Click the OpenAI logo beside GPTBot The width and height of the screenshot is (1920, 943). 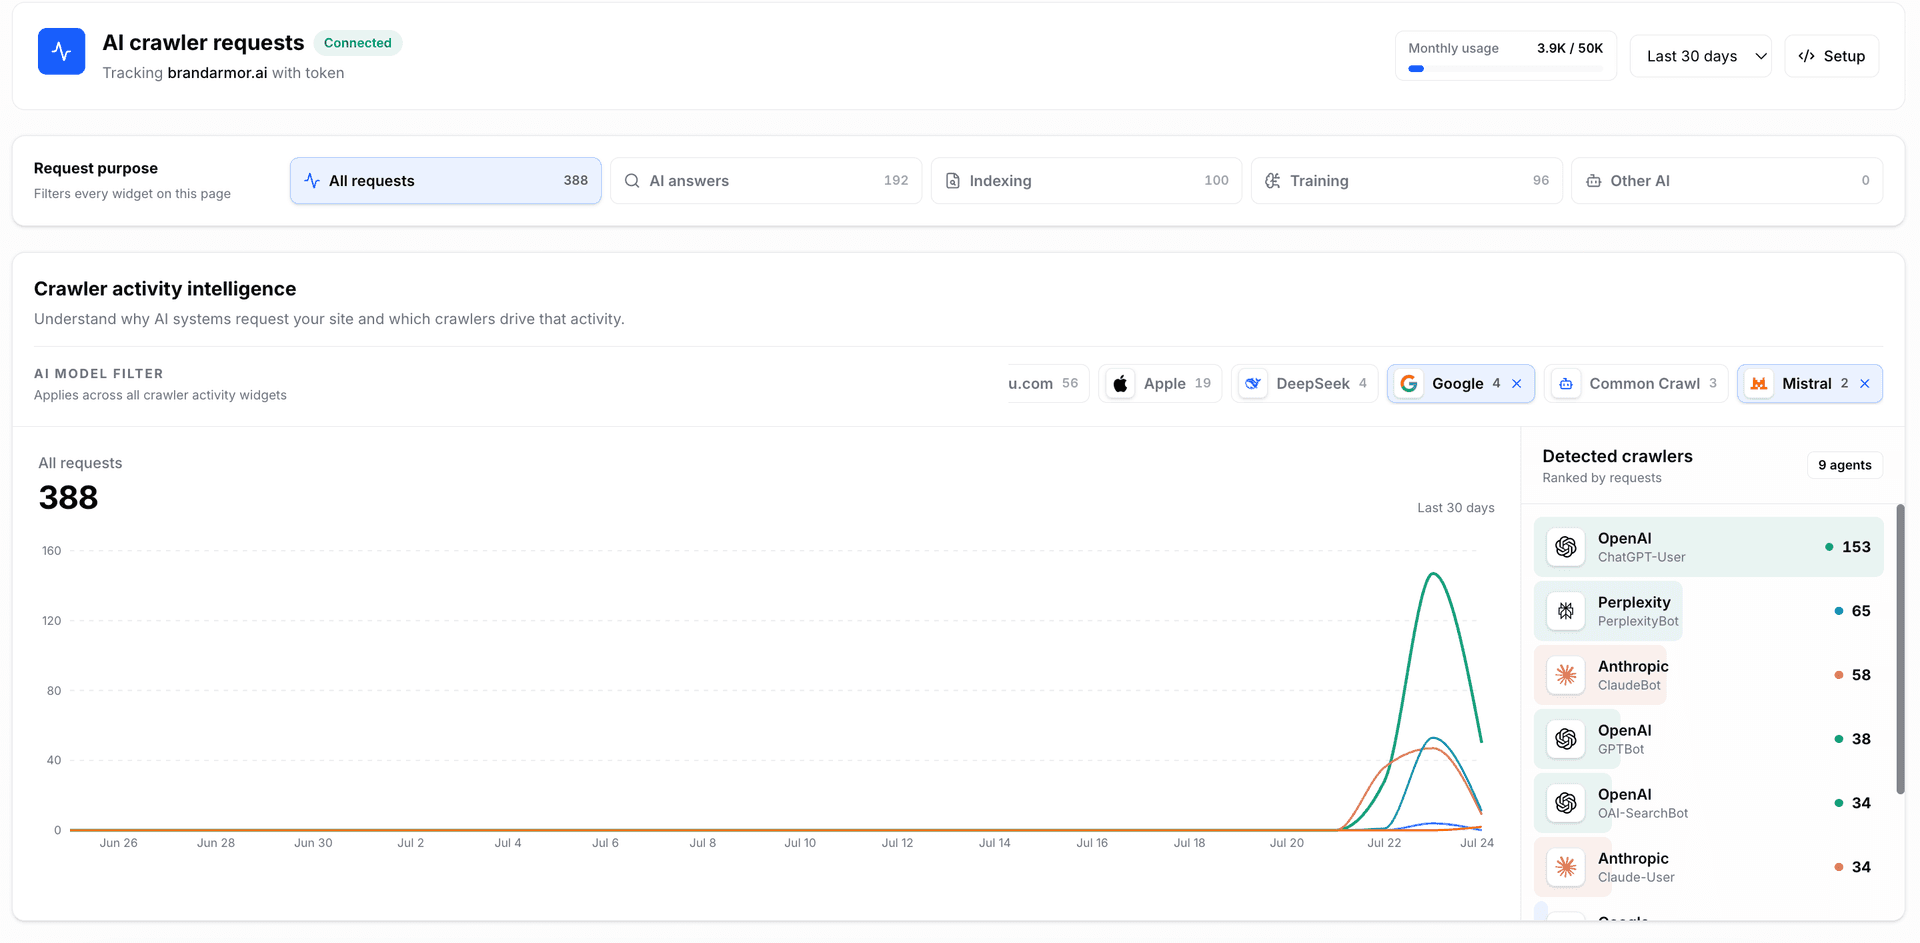click(x=1566, y=739)
